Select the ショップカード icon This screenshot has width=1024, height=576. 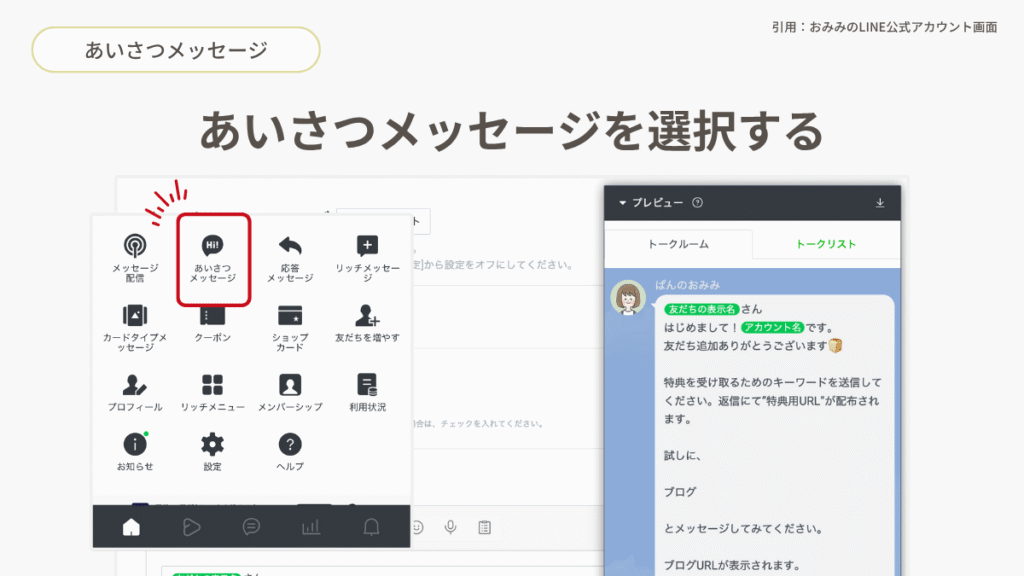tap(290, 324)
